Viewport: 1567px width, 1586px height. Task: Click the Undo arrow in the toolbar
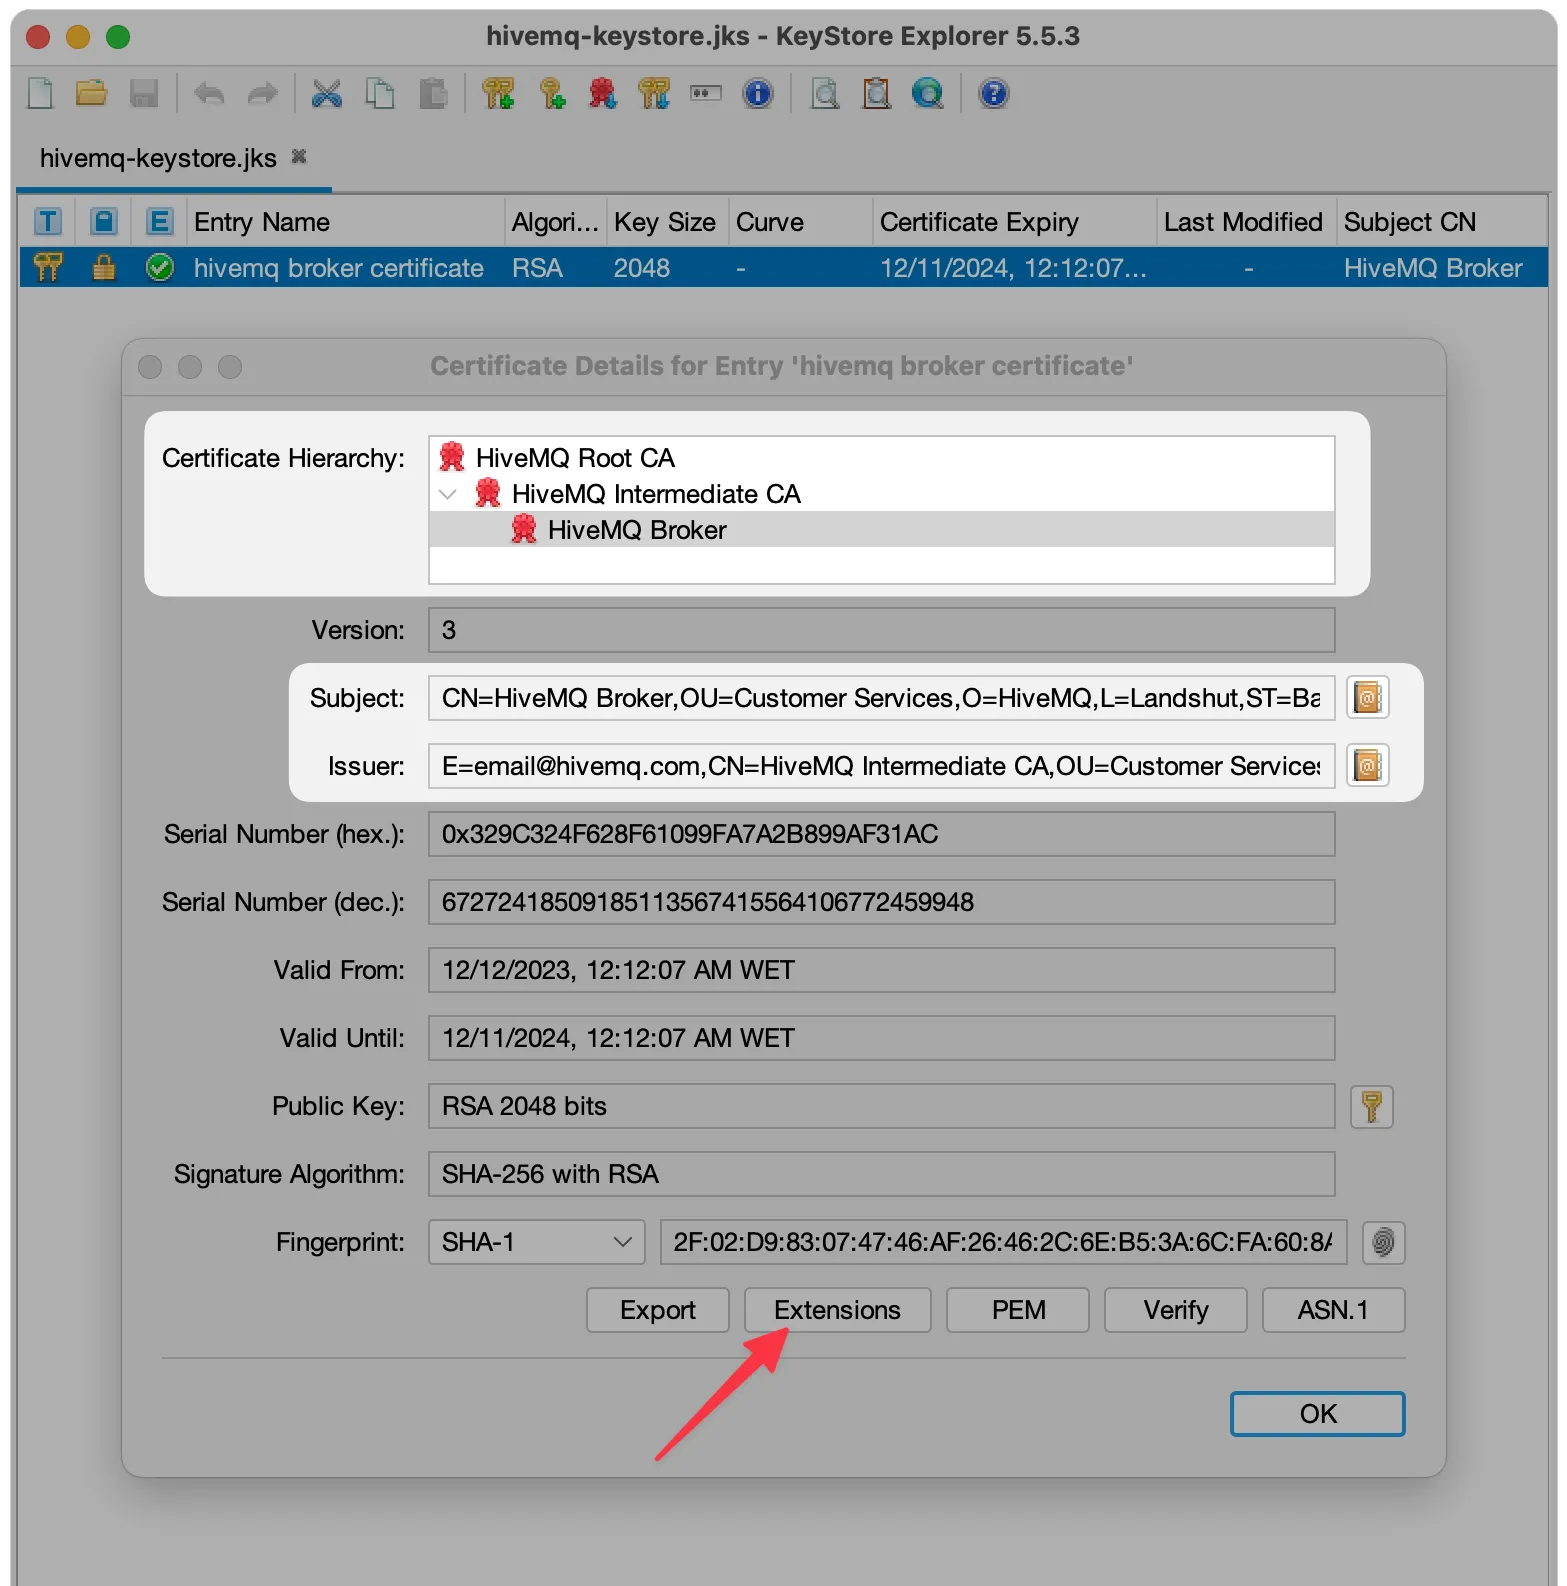click(x=209, y=94)
